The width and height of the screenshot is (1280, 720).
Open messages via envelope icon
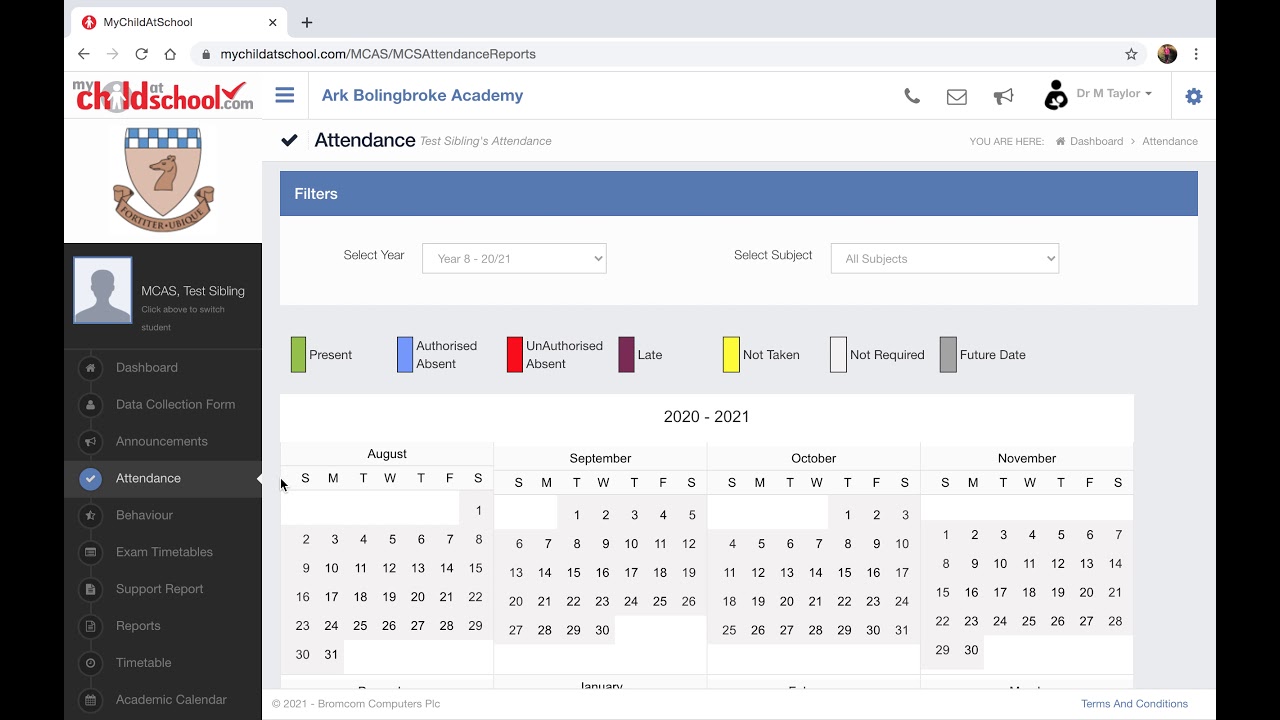[957, 96]
